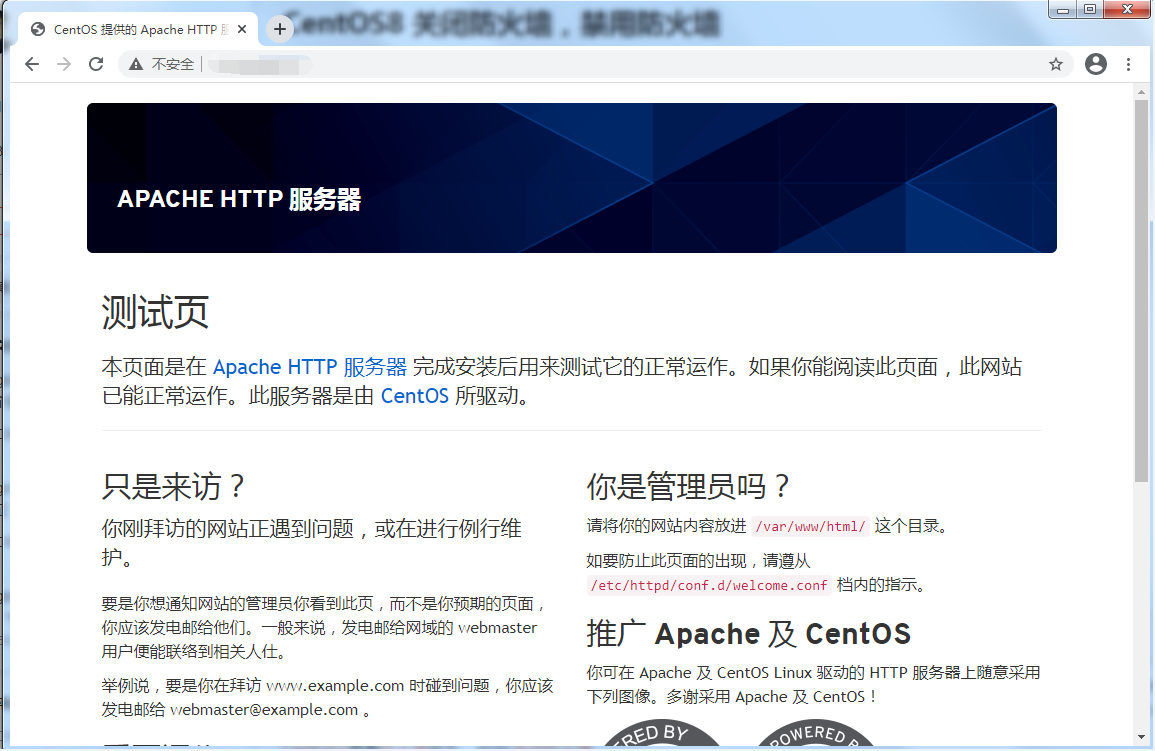This screenshot has width=1155, height=751.
Task: Minimize the browser window
Action: [1062, 10]
